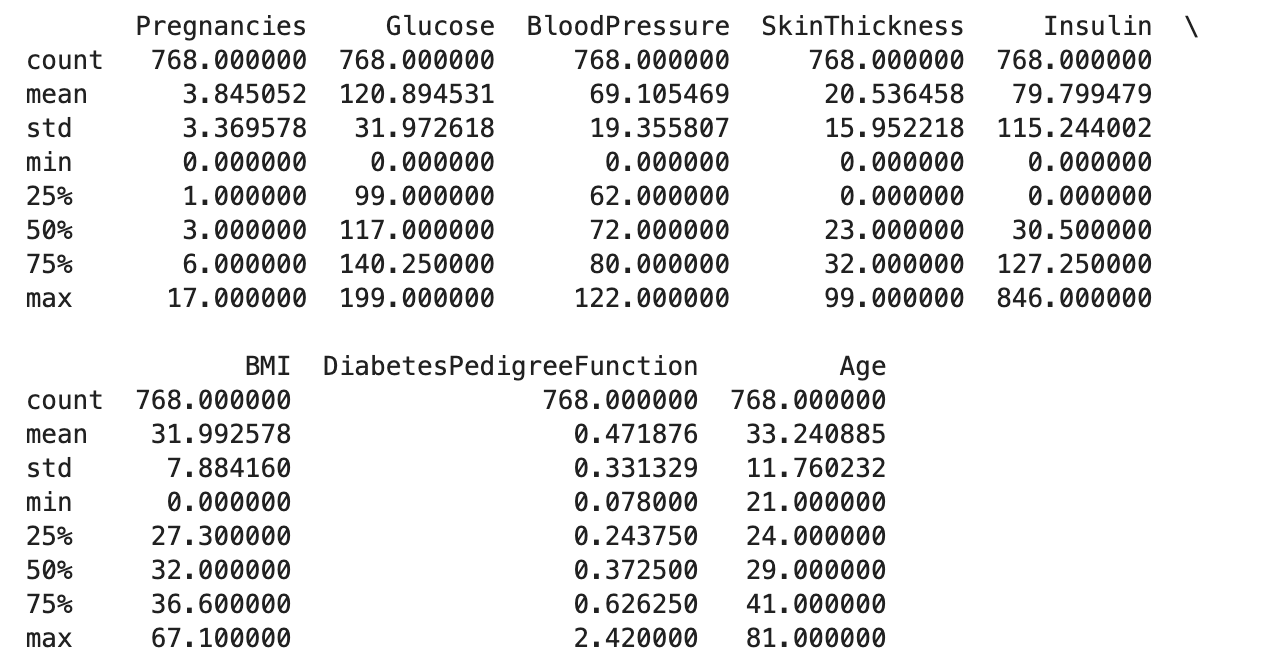This screenshot has height=672, width=1272.
Task: Select the Insulin max value 846.000000
Action: [1074, 299]
